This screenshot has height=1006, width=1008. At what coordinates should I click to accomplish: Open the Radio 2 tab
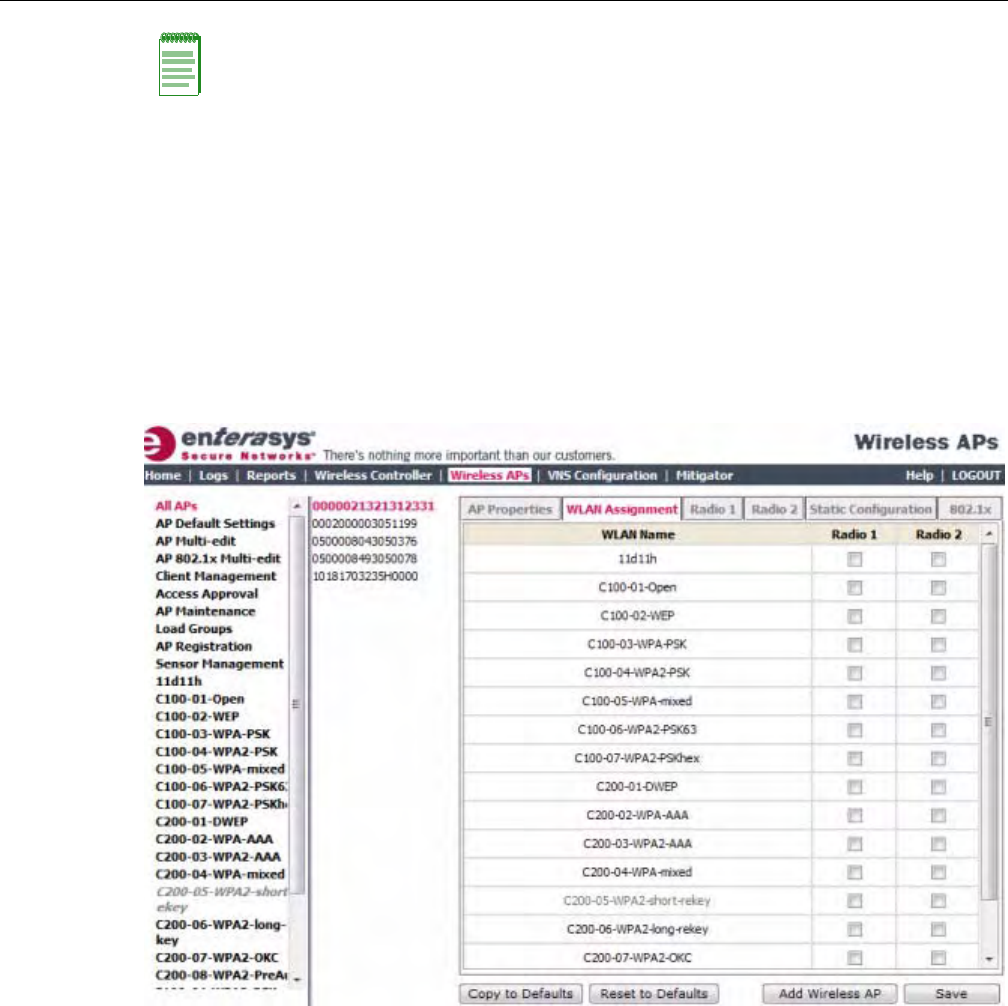tap(774, 509)
